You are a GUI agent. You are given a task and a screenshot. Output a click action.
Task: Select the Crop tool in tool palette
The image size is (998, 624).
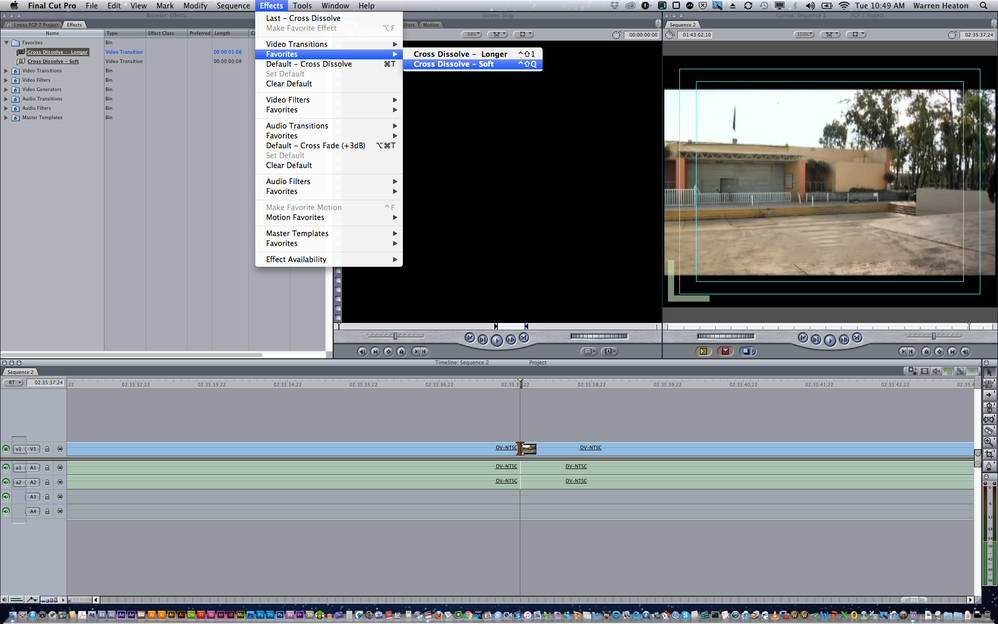[989, 454]
